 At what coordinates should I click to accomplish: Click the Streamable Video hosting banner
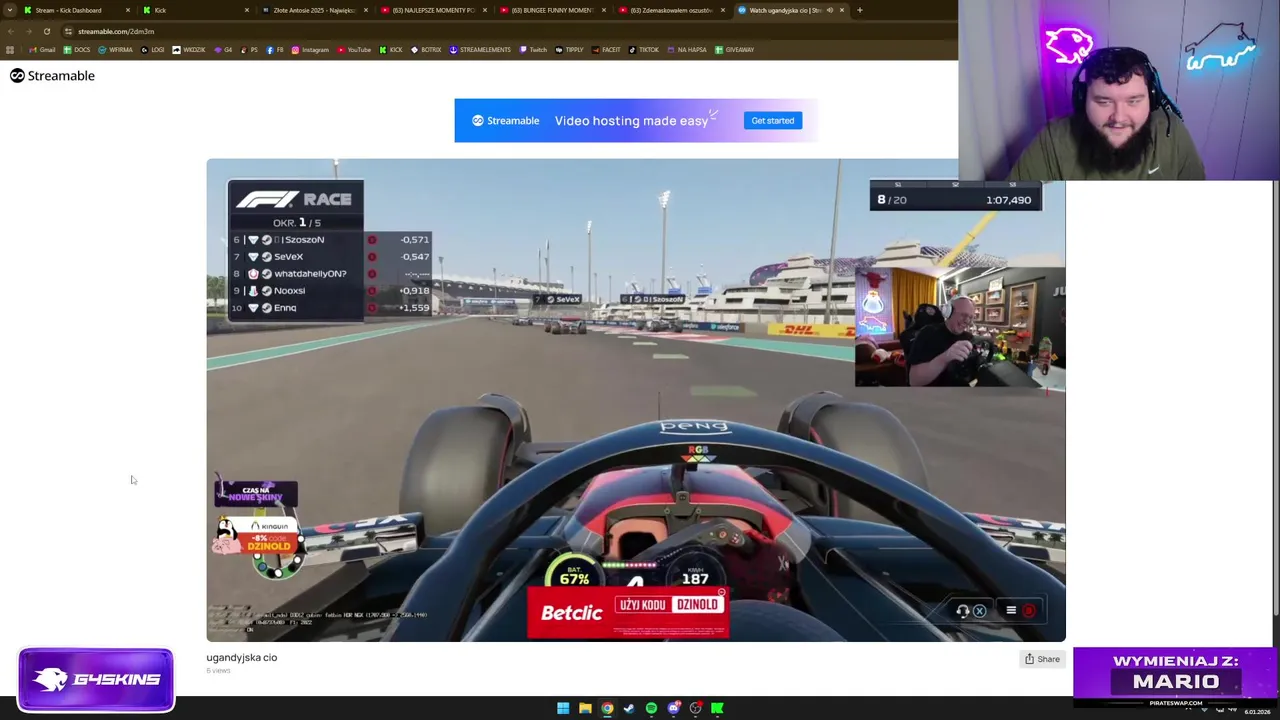636,120
